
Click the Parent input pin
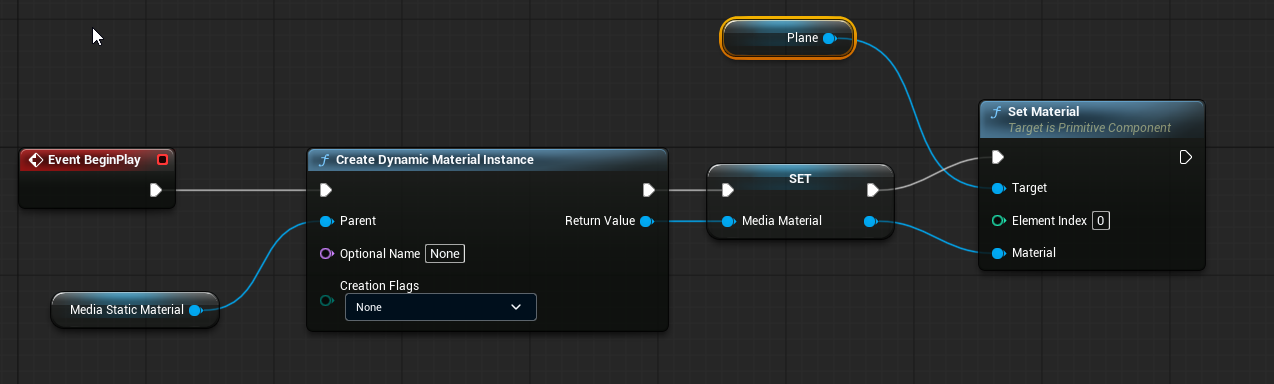(326, 221)
